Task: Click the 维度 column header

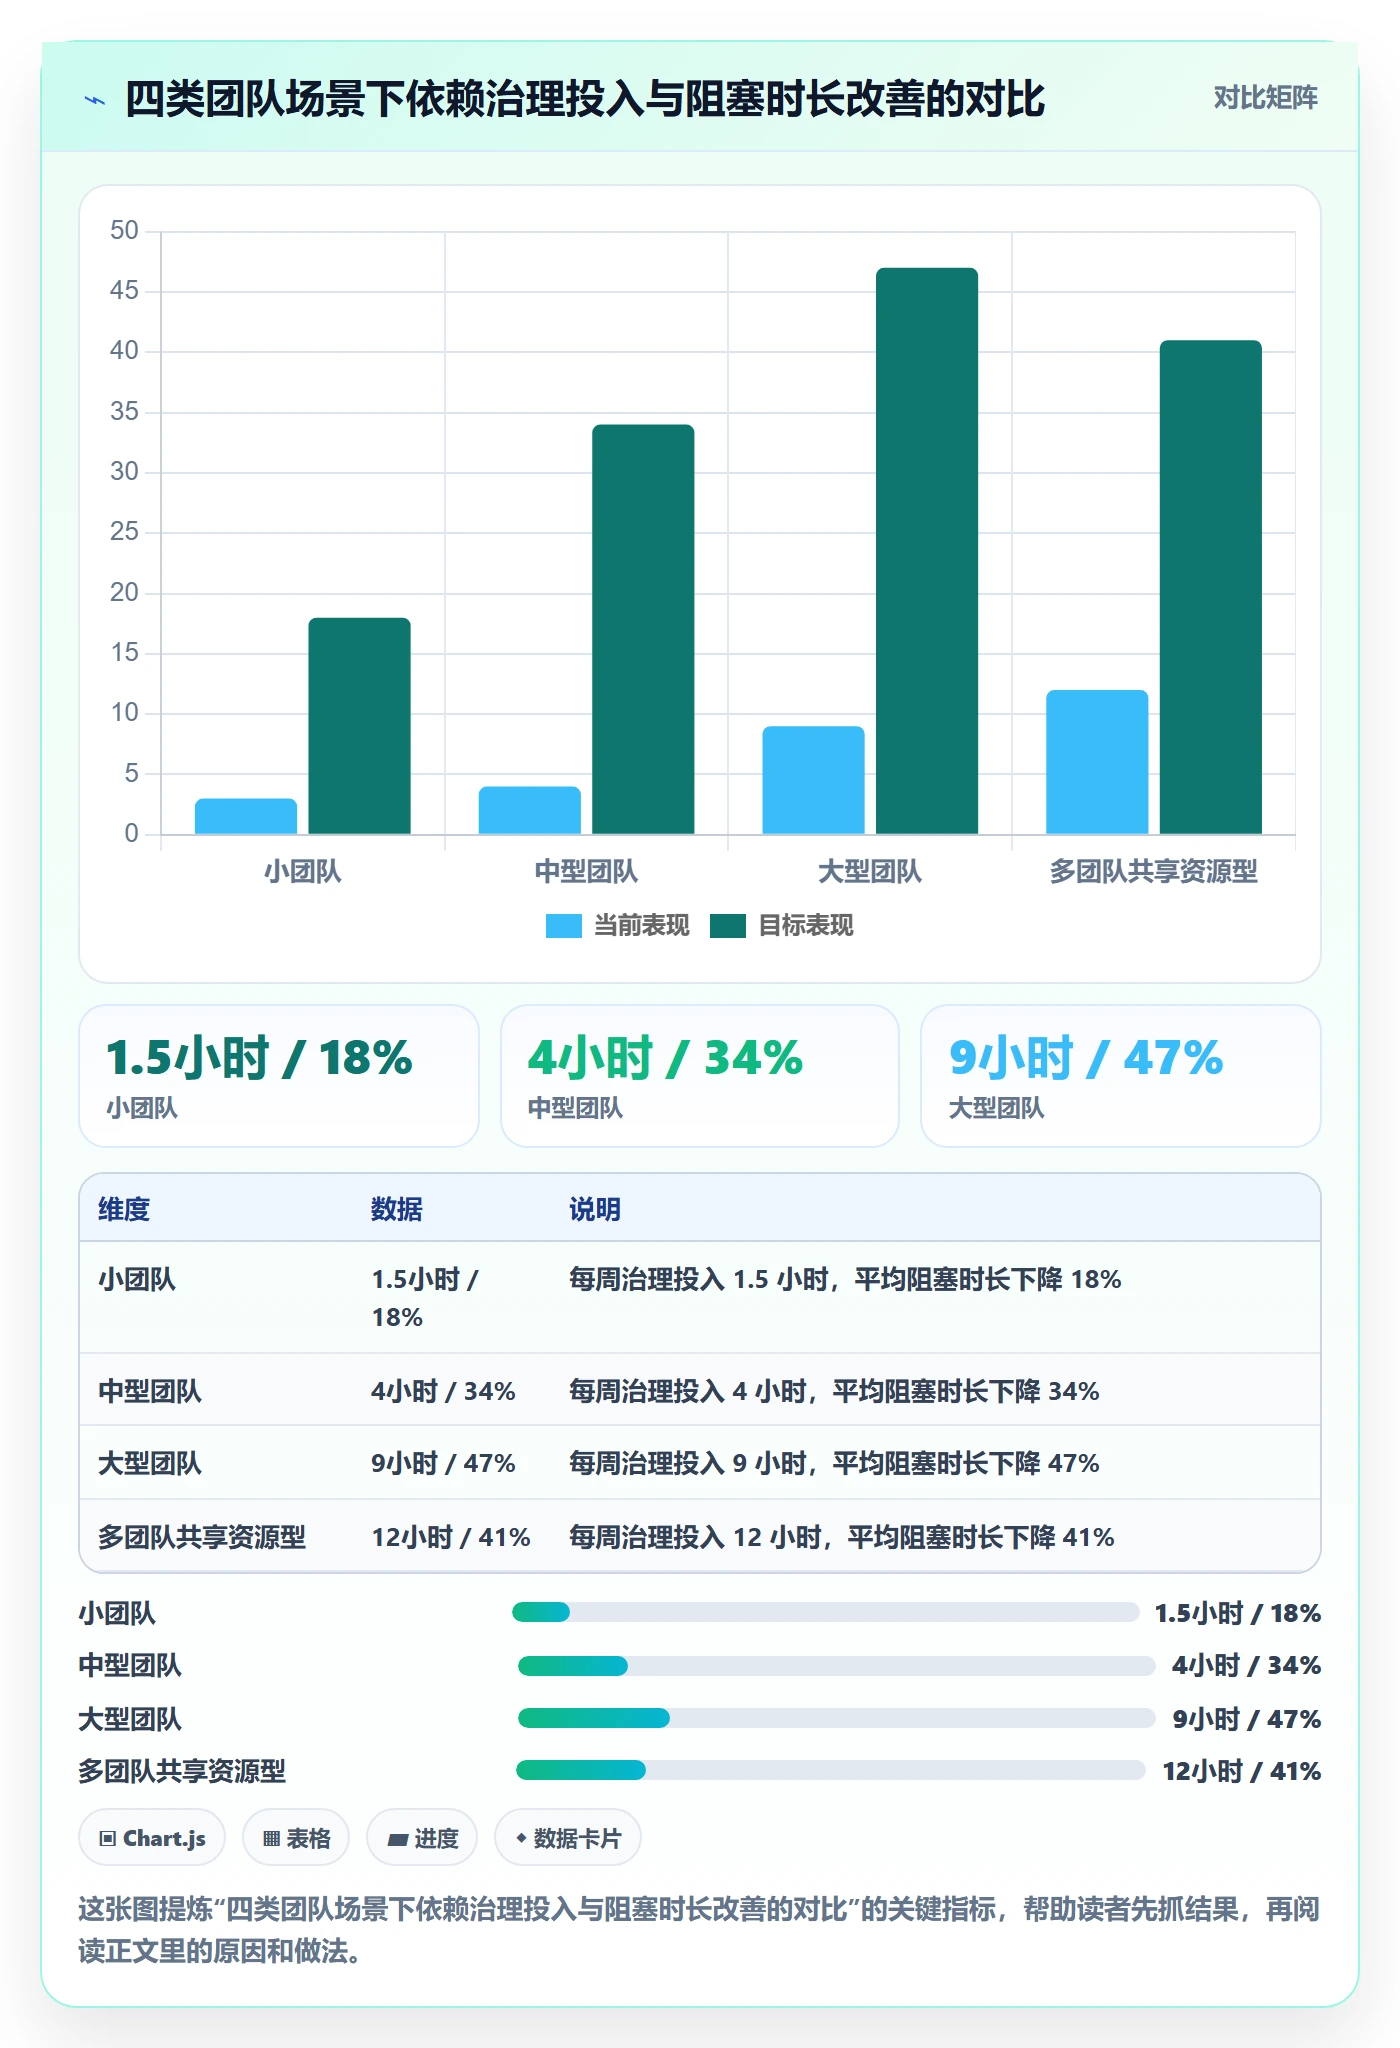Action: 124,1209
